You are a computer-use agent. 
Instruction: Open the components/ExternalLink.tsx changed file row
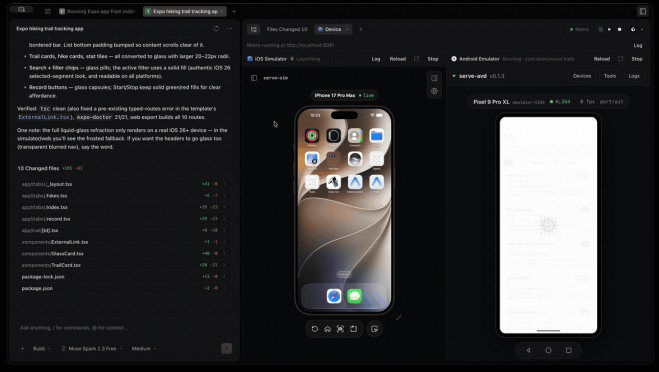click(124, 242)
